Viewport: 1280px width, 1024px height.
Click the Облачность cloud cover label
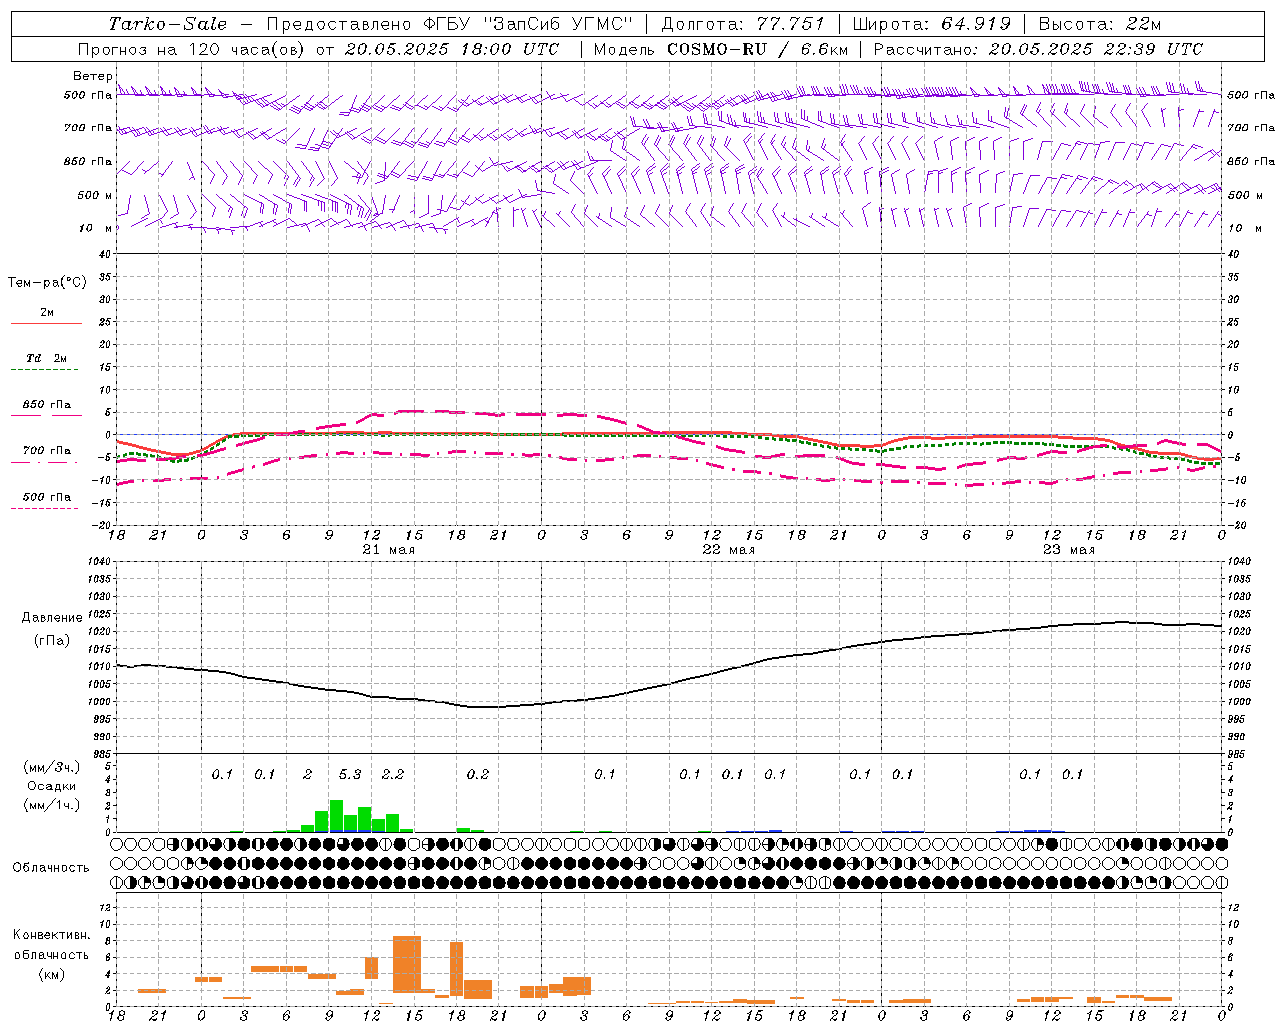tap(51, 867)
